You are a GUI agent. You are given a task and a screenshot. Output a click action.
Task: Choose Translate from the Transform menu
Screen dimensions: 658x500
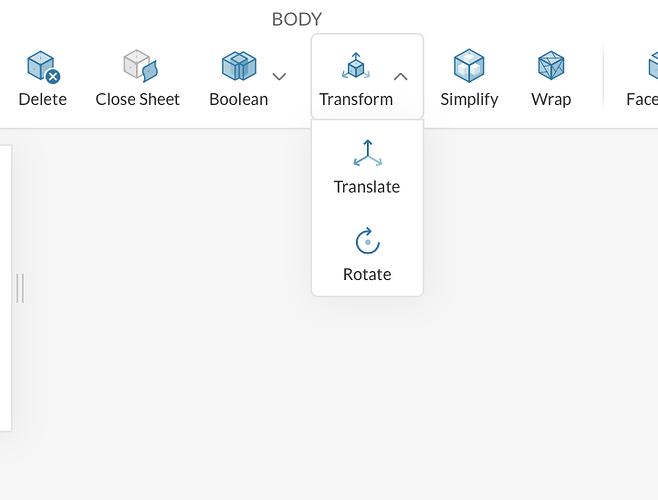click(367, 187)
